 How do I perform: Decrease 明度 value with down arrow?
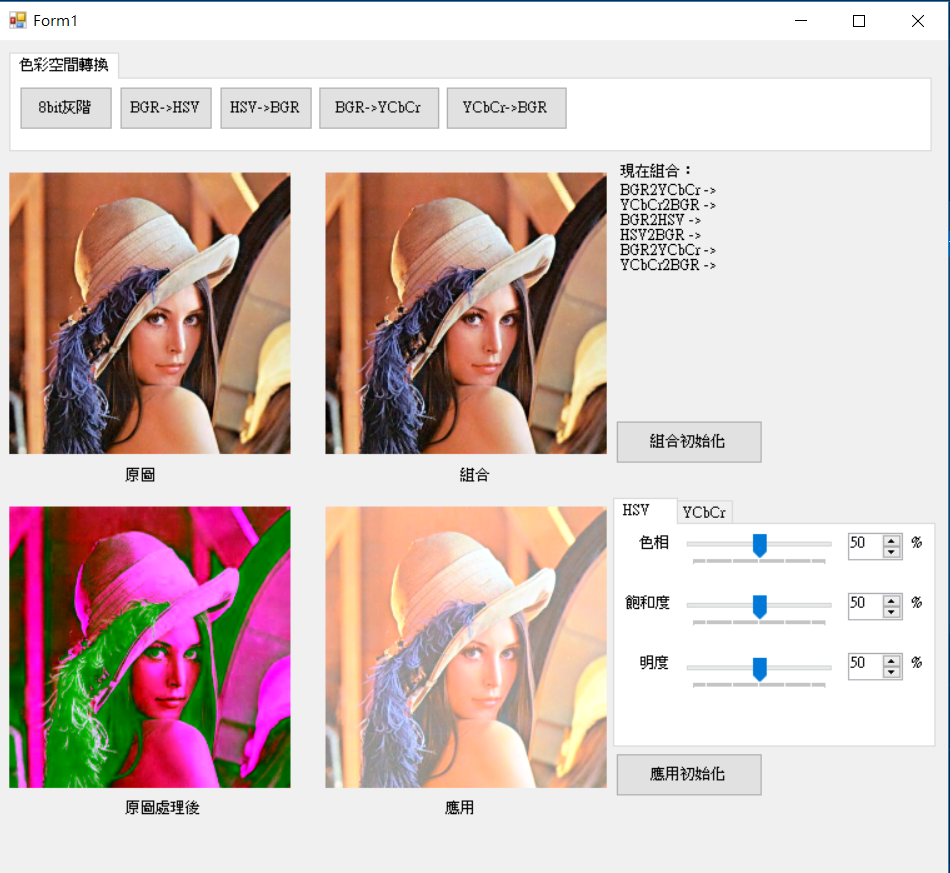(x=891, y=672)
